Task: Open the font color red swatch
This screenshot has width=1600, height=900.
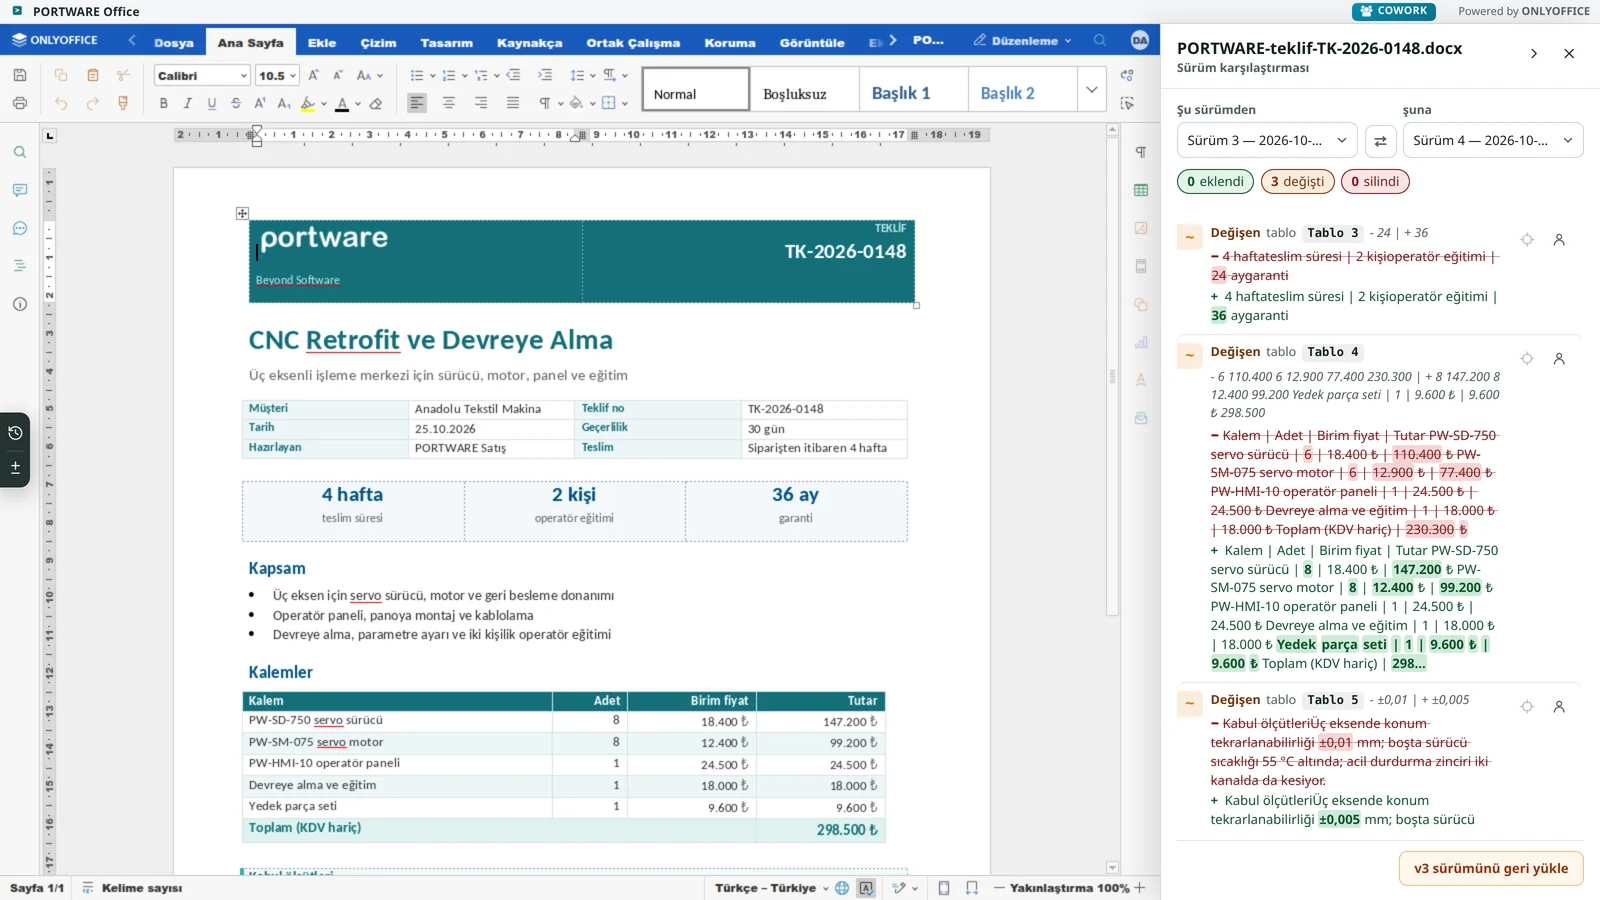Action: pos(342,103)
